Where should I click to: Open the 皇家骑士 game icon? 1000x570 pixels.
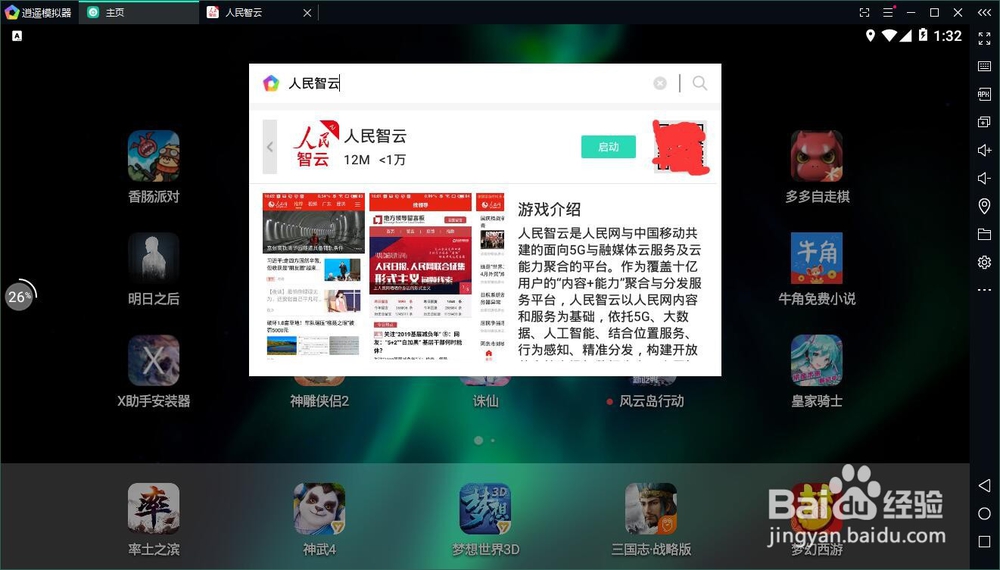(x=816, y=360)
